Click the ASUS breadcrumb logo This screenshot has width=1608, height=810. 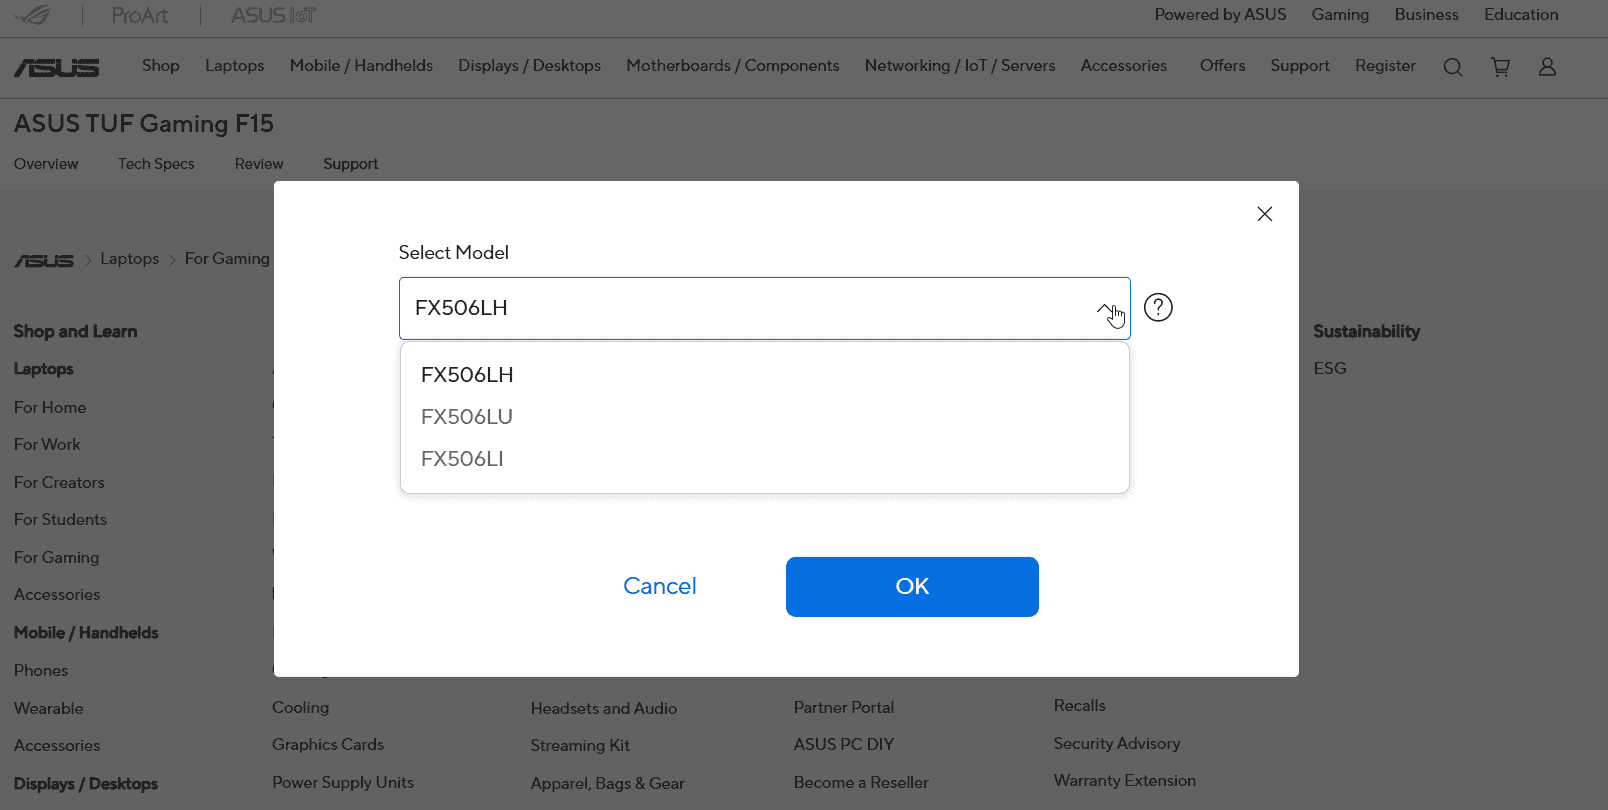coord(44,260)
